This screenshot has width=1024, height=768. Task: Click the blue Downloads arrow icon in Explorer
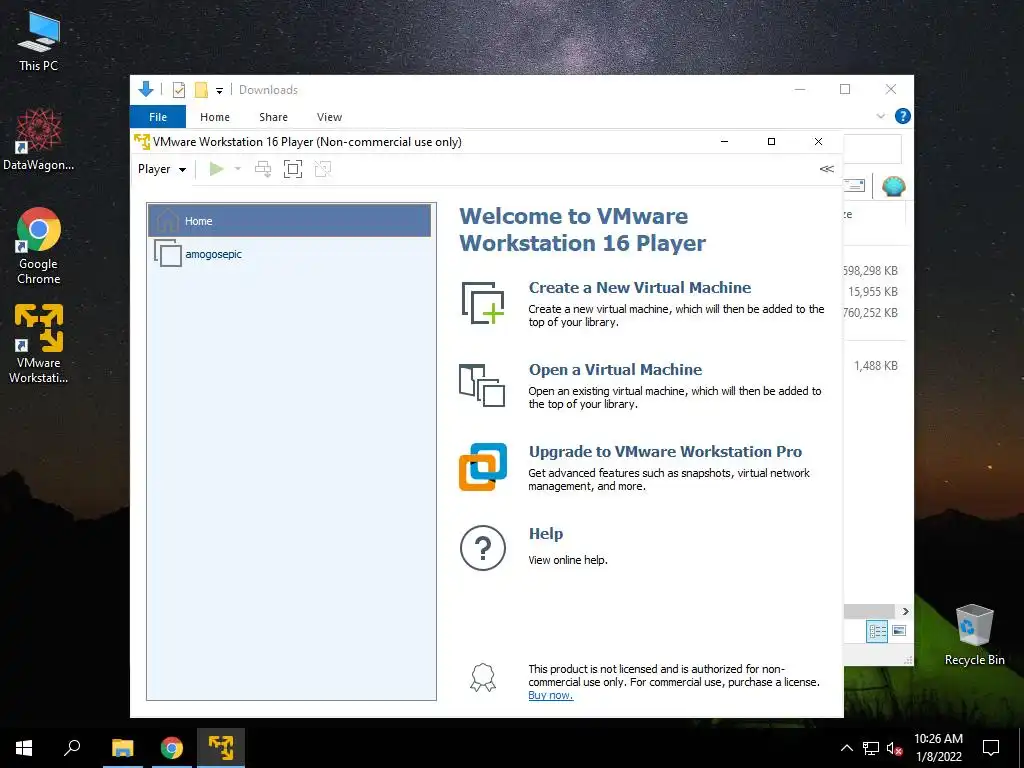[146, 89]
